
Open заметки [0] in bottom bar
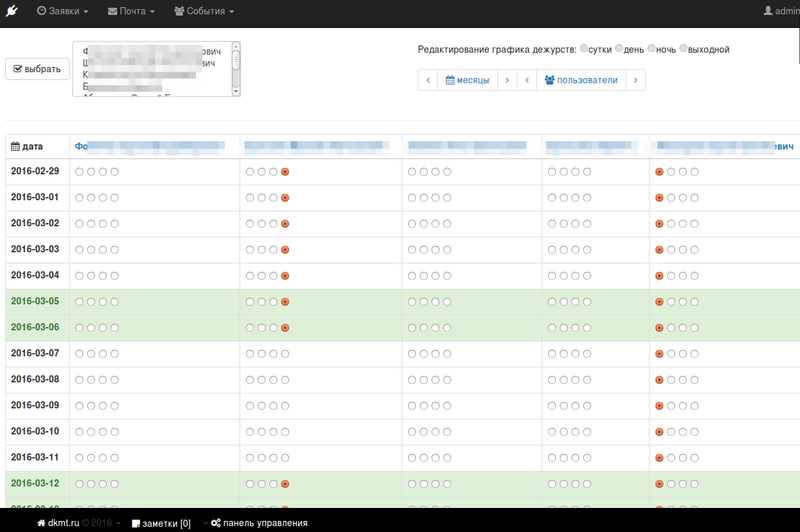(161, 523)
